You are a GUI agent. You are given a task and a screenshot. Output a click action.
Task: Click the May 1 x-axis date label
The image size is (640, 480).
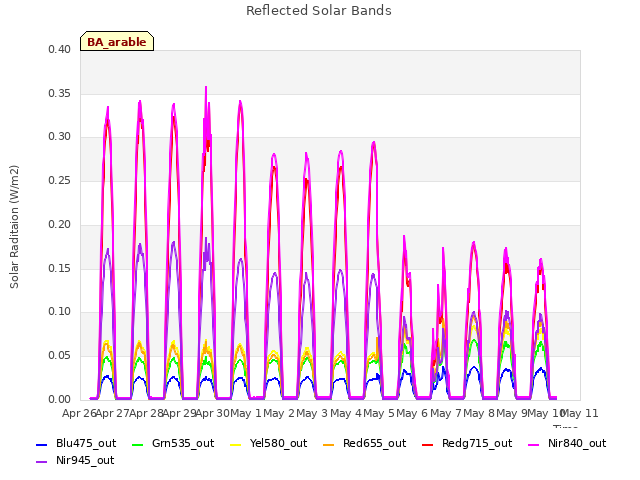246,413
